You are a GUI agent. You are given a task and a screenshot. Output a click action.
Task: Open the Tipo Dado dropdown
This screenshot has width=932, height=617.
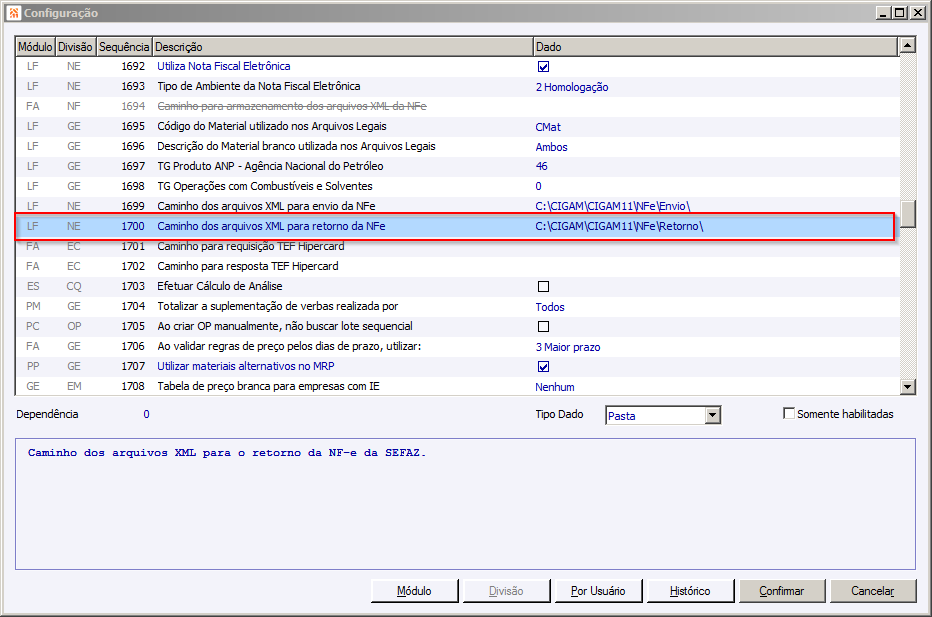coord(713,415)
